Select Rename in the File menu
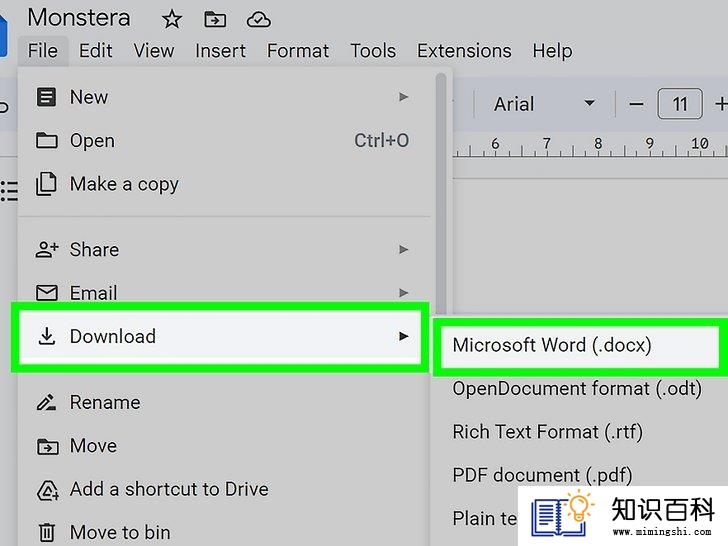Screen dimensions: 728x546 click(223, 402)
